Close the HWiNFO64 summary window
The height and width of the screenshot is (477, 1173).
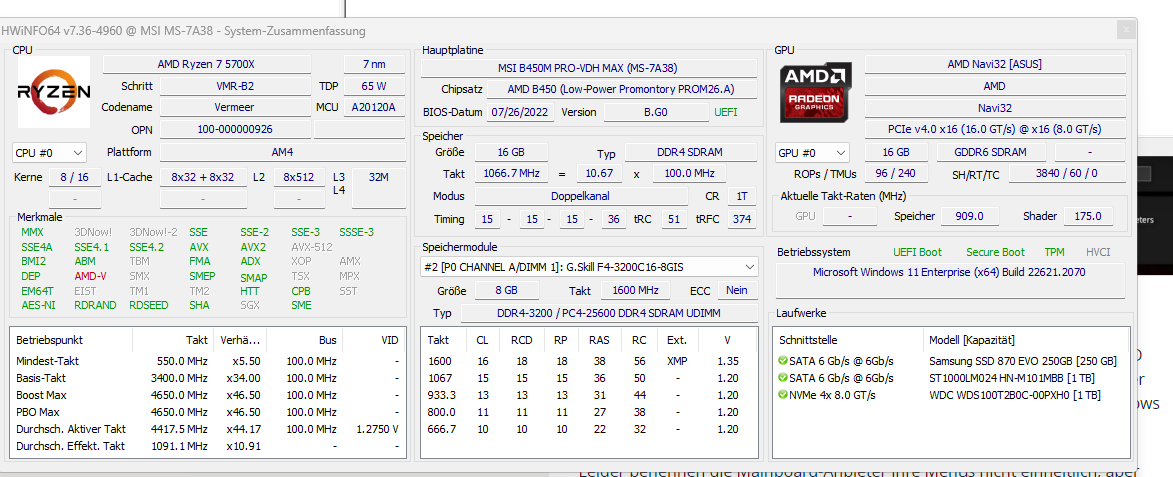coord(1124,31)
